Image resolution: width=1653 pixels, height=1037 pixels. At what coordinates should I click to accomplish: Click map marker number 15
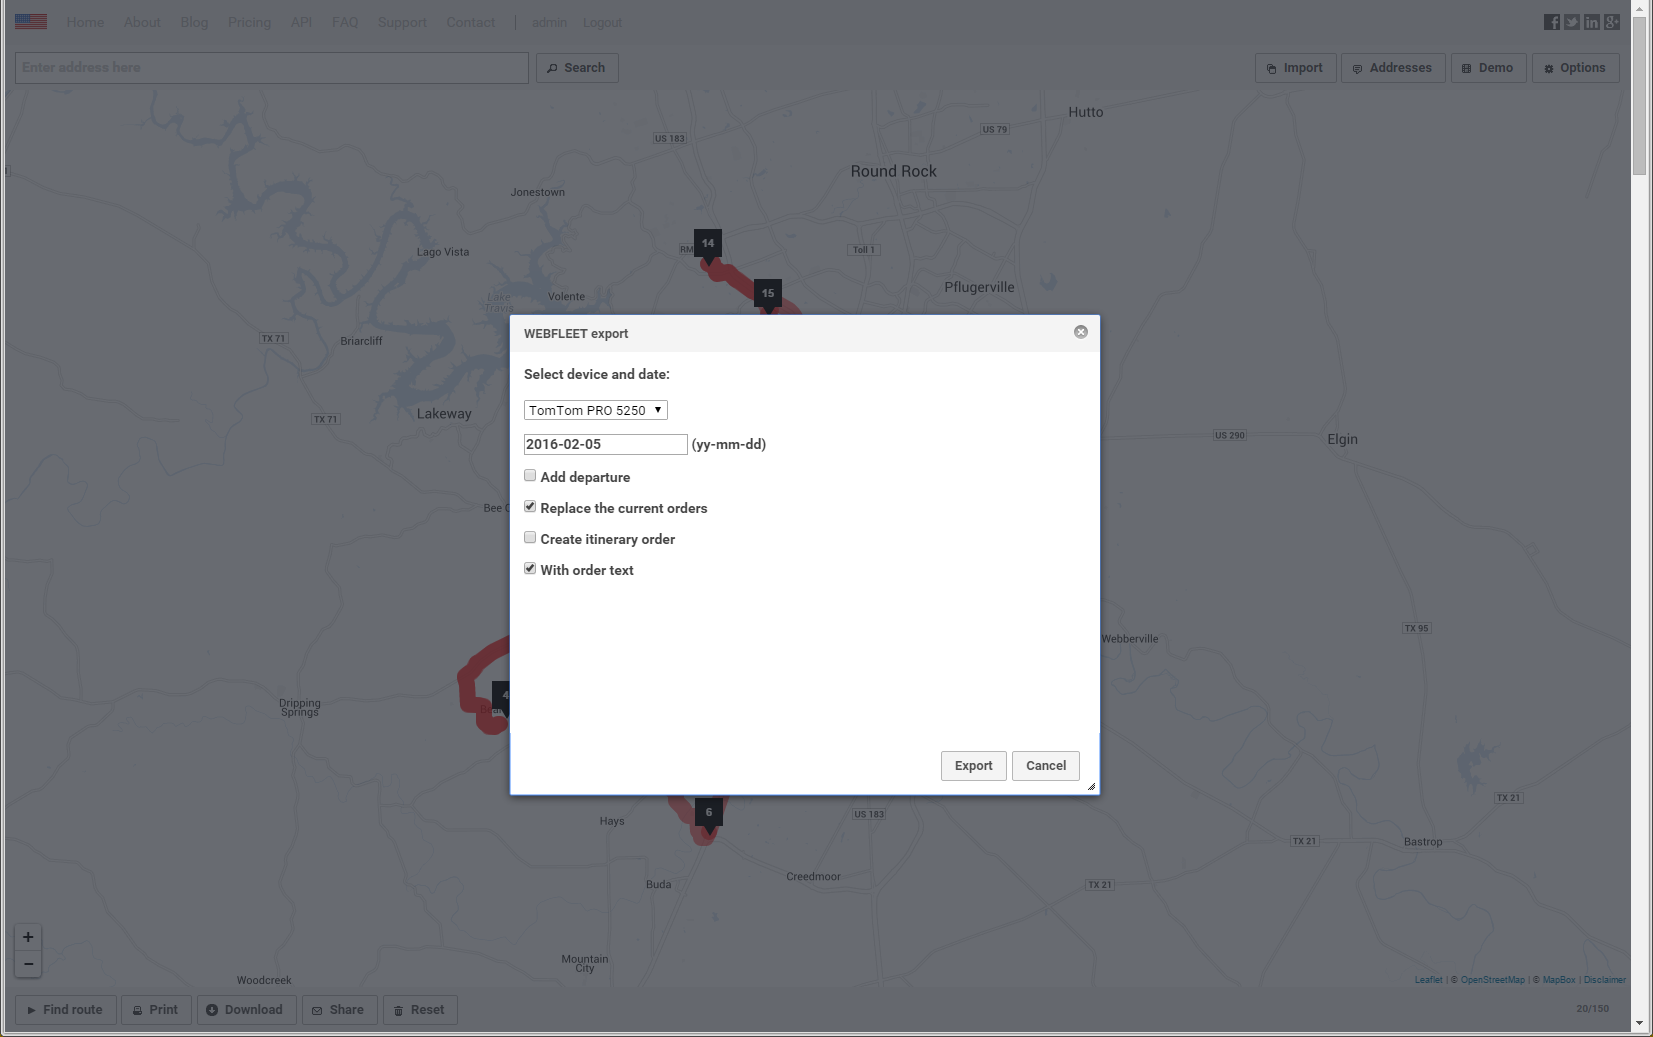point(768,295)
